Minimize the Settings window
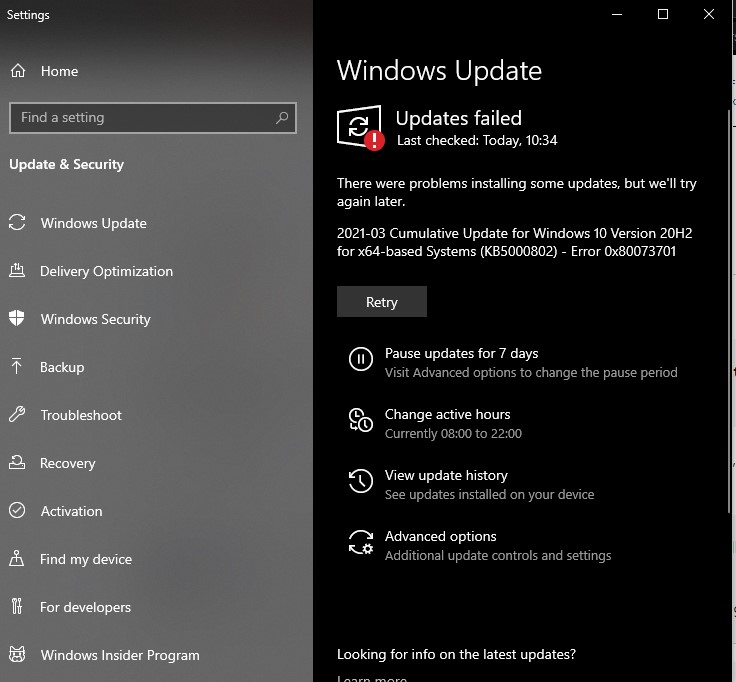 pyautogui.click(x=617, y=14)
